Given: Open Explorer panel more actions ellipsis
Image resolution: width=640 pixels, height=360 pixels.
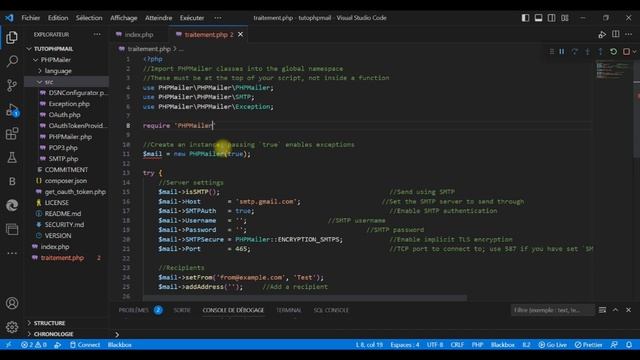Looking at the screenshot, I should click(97, 34).
